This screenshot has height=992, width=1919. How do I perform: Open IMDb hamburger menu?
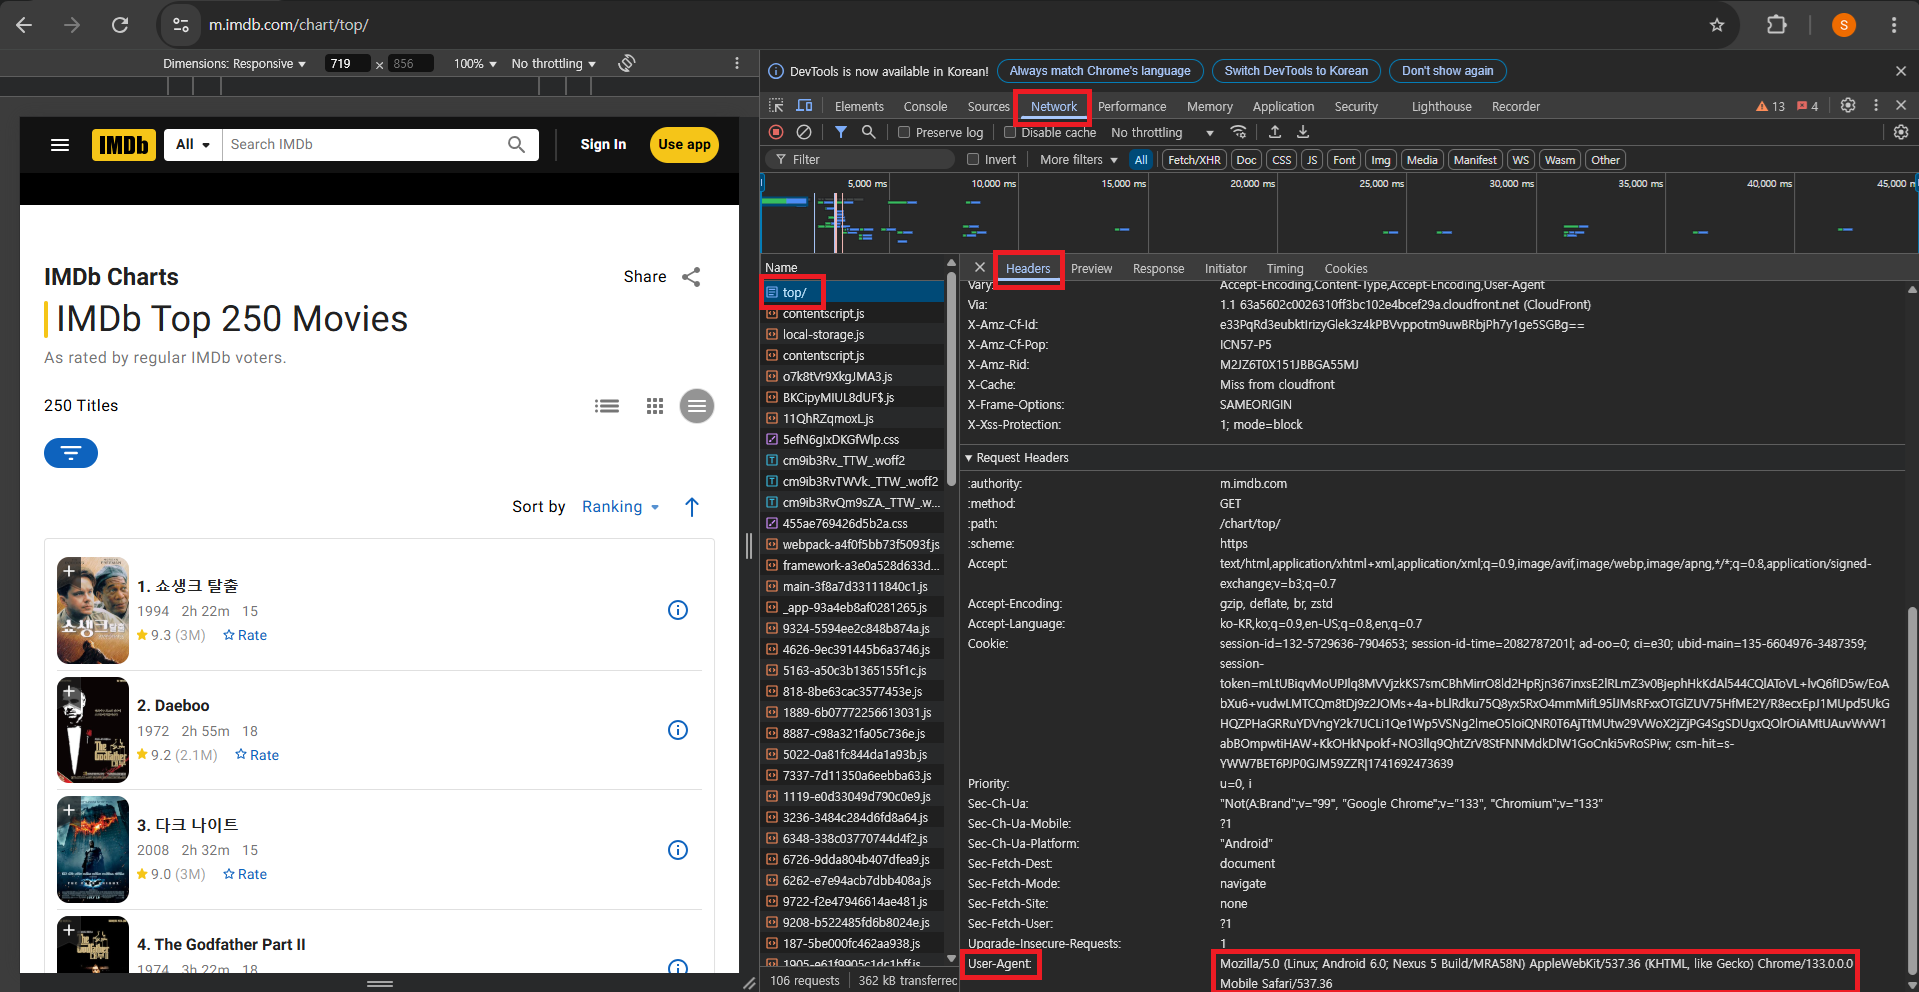60,145
